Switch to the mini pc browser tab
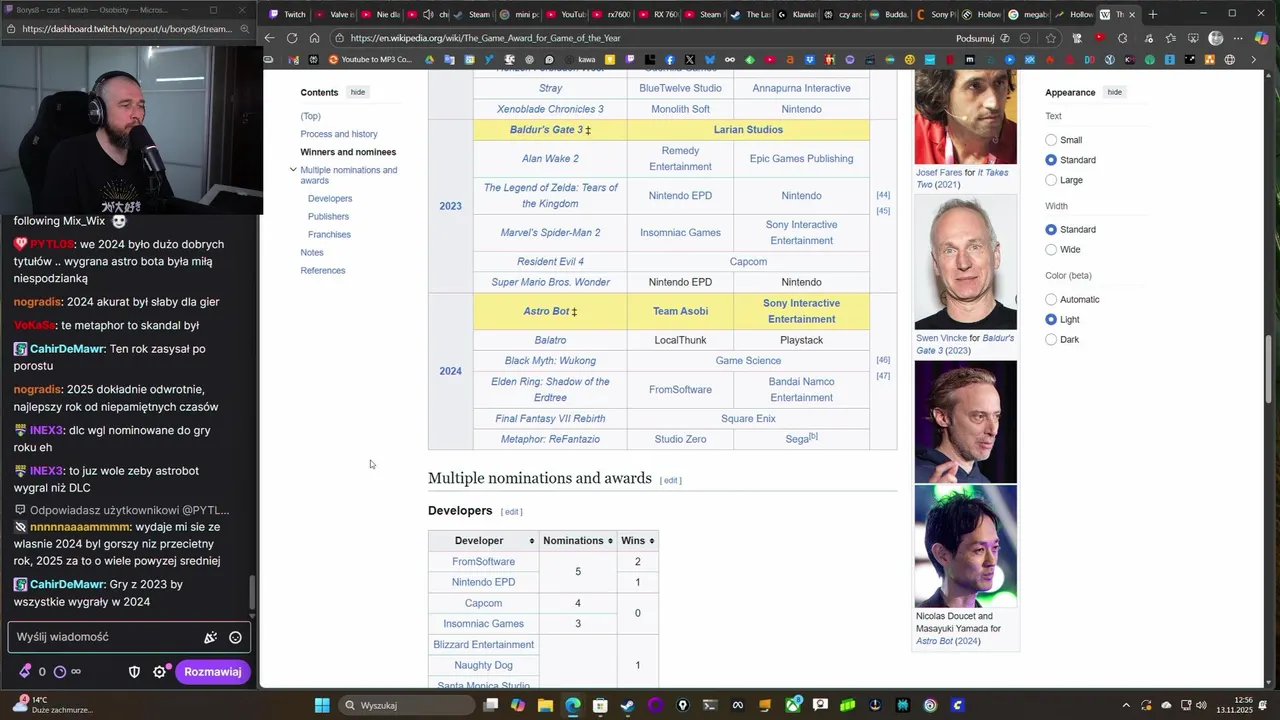 (521, 14)
